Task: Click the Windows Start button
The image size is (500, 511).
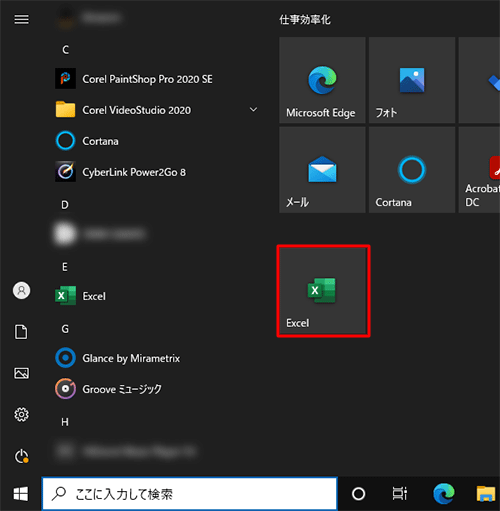Action: click(x=21, y=494)
